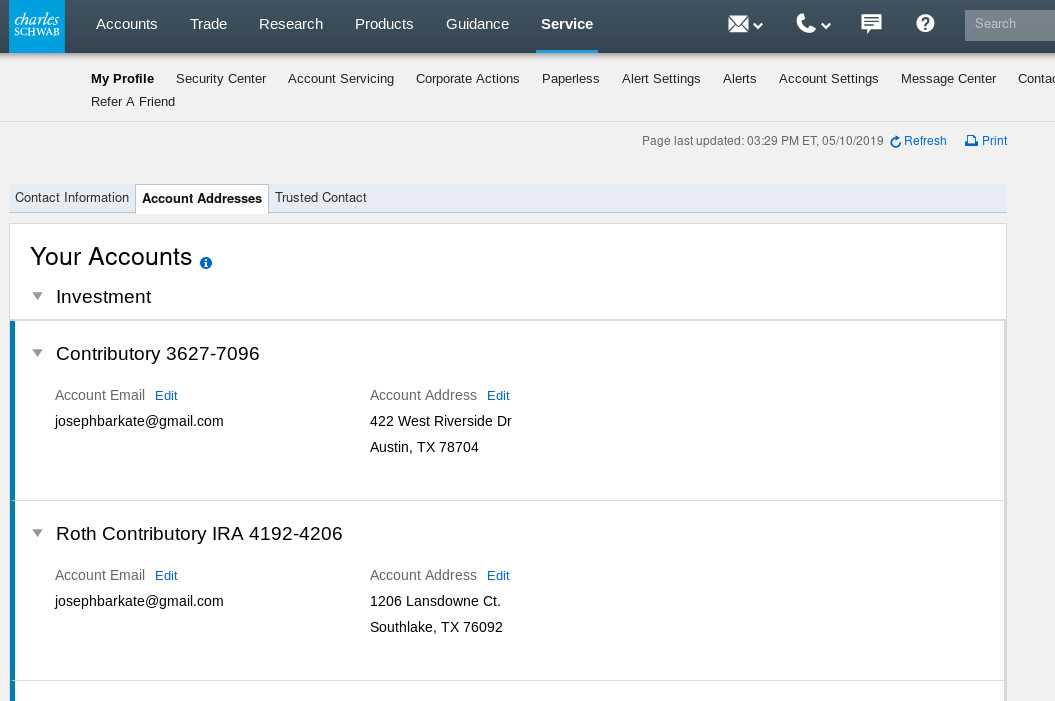Go to Account Settings
Viewport: 1055px width, 701px height.
(x=828, y=79)
